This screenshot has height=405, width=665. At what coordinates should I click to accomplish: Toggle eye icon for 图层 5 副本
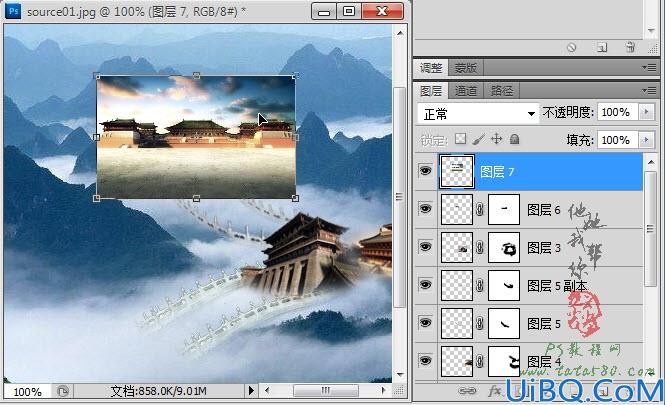(425, 285)
